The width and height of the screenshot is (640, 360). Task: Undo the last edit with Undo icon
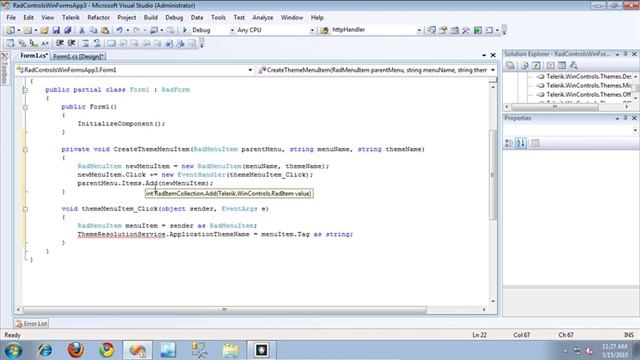(x=119, y=30)
